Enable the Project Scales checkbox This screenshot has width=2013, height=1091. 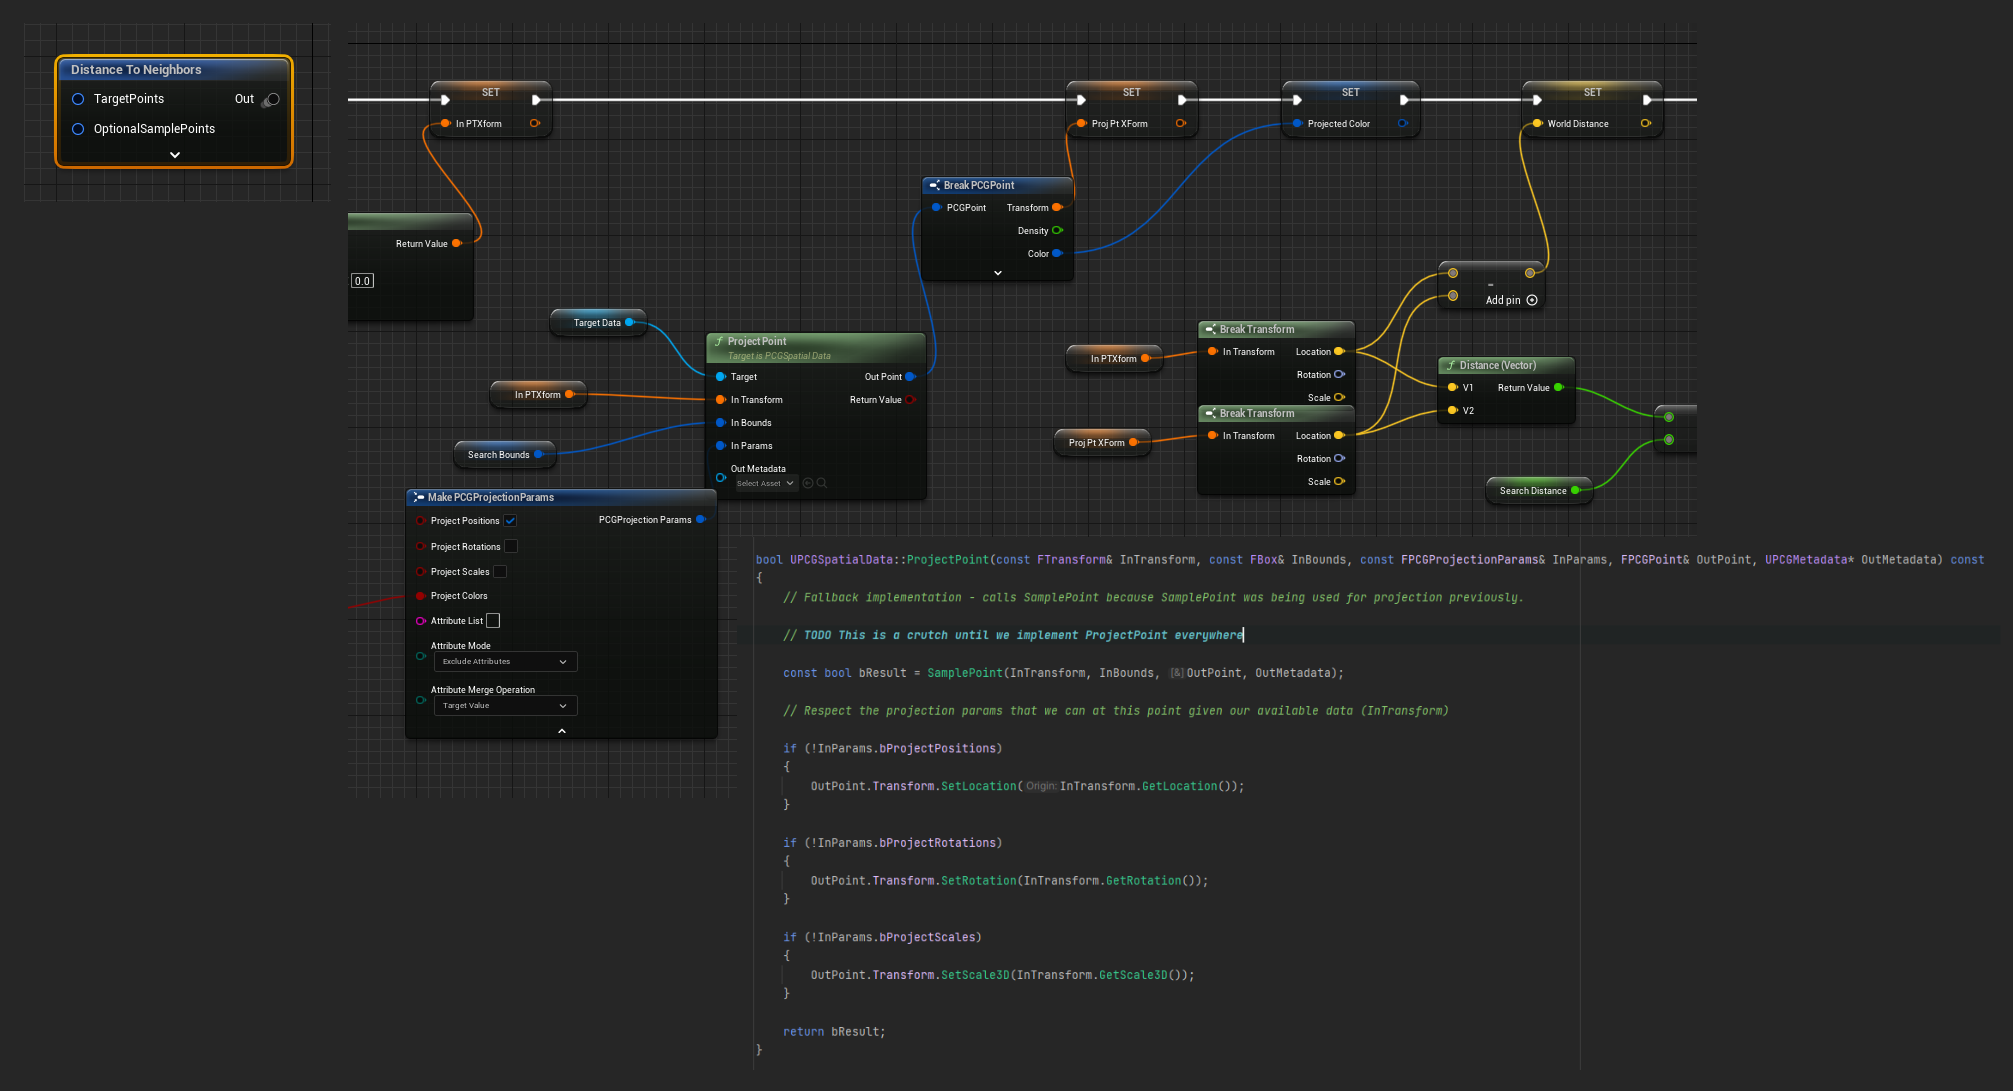click(500, 572)
